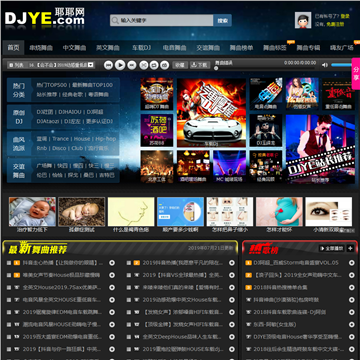Click the 搜索 search button
The height and width of the screenshot is (360, 360).
tap(223, 20)
